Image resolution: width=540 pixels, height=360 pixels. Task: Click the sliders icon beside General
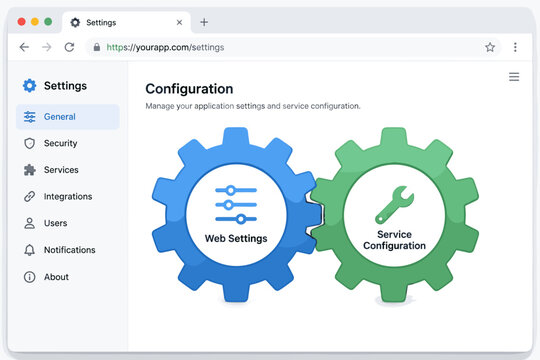[30, 117]
